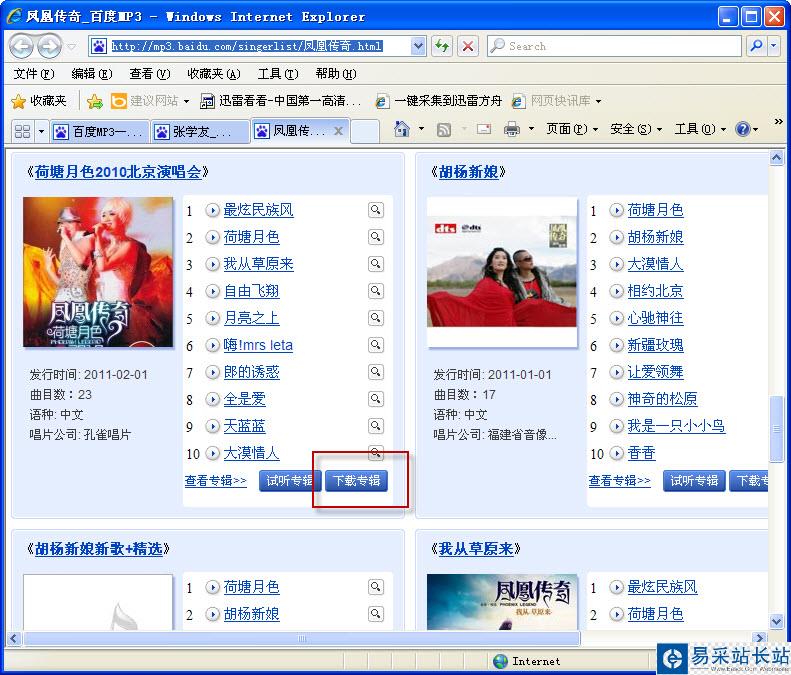Click 试听专辑 for 荷塘月色2010北京演唱会
791x675 pixels.
[290, 481]
